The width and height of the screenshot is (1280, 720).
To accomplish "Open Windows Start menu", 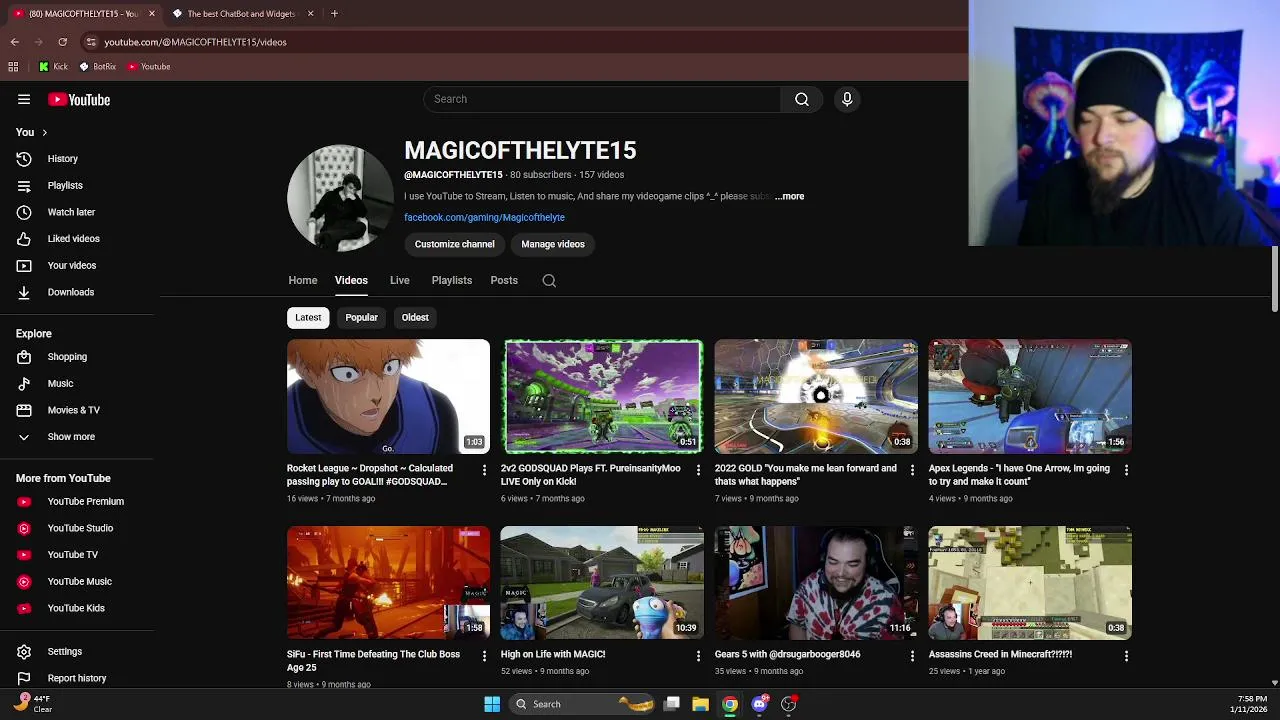I will [x=492, y=704].
